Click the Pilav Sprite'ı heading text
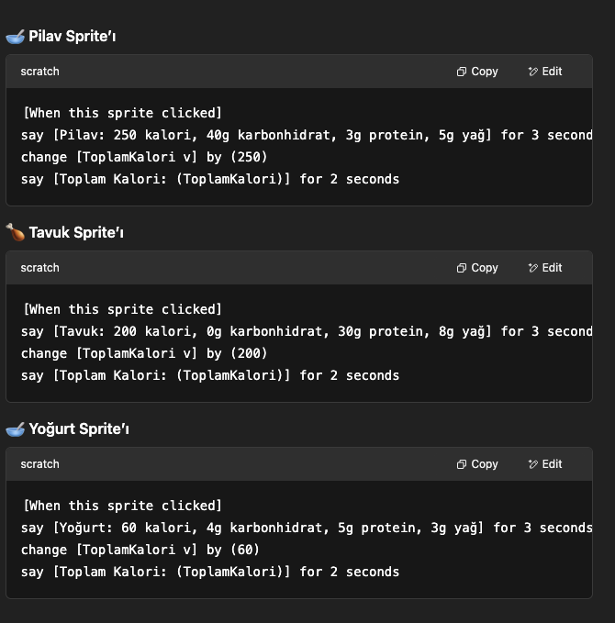This screenshot has width=616, height=625. coord(79,36)
